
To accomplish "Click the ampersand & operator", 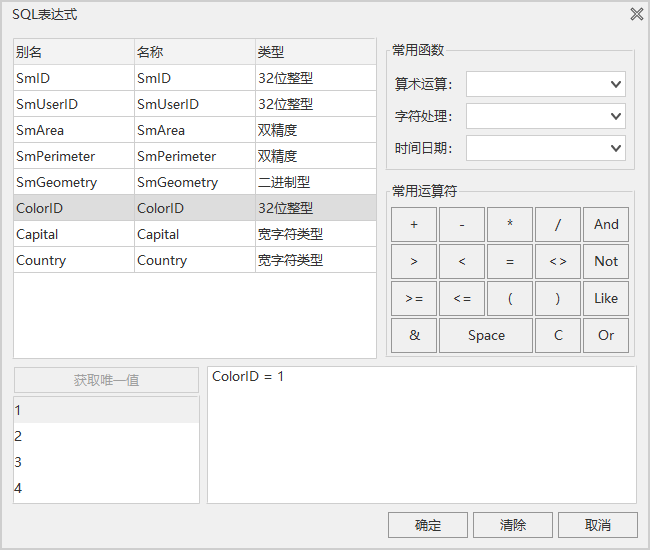I will (x=414, y=336).
